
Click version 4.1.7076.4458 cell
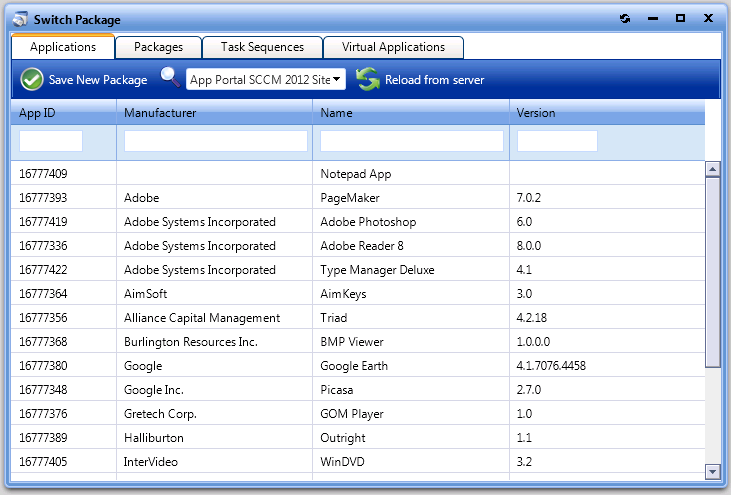coord(607,365)
